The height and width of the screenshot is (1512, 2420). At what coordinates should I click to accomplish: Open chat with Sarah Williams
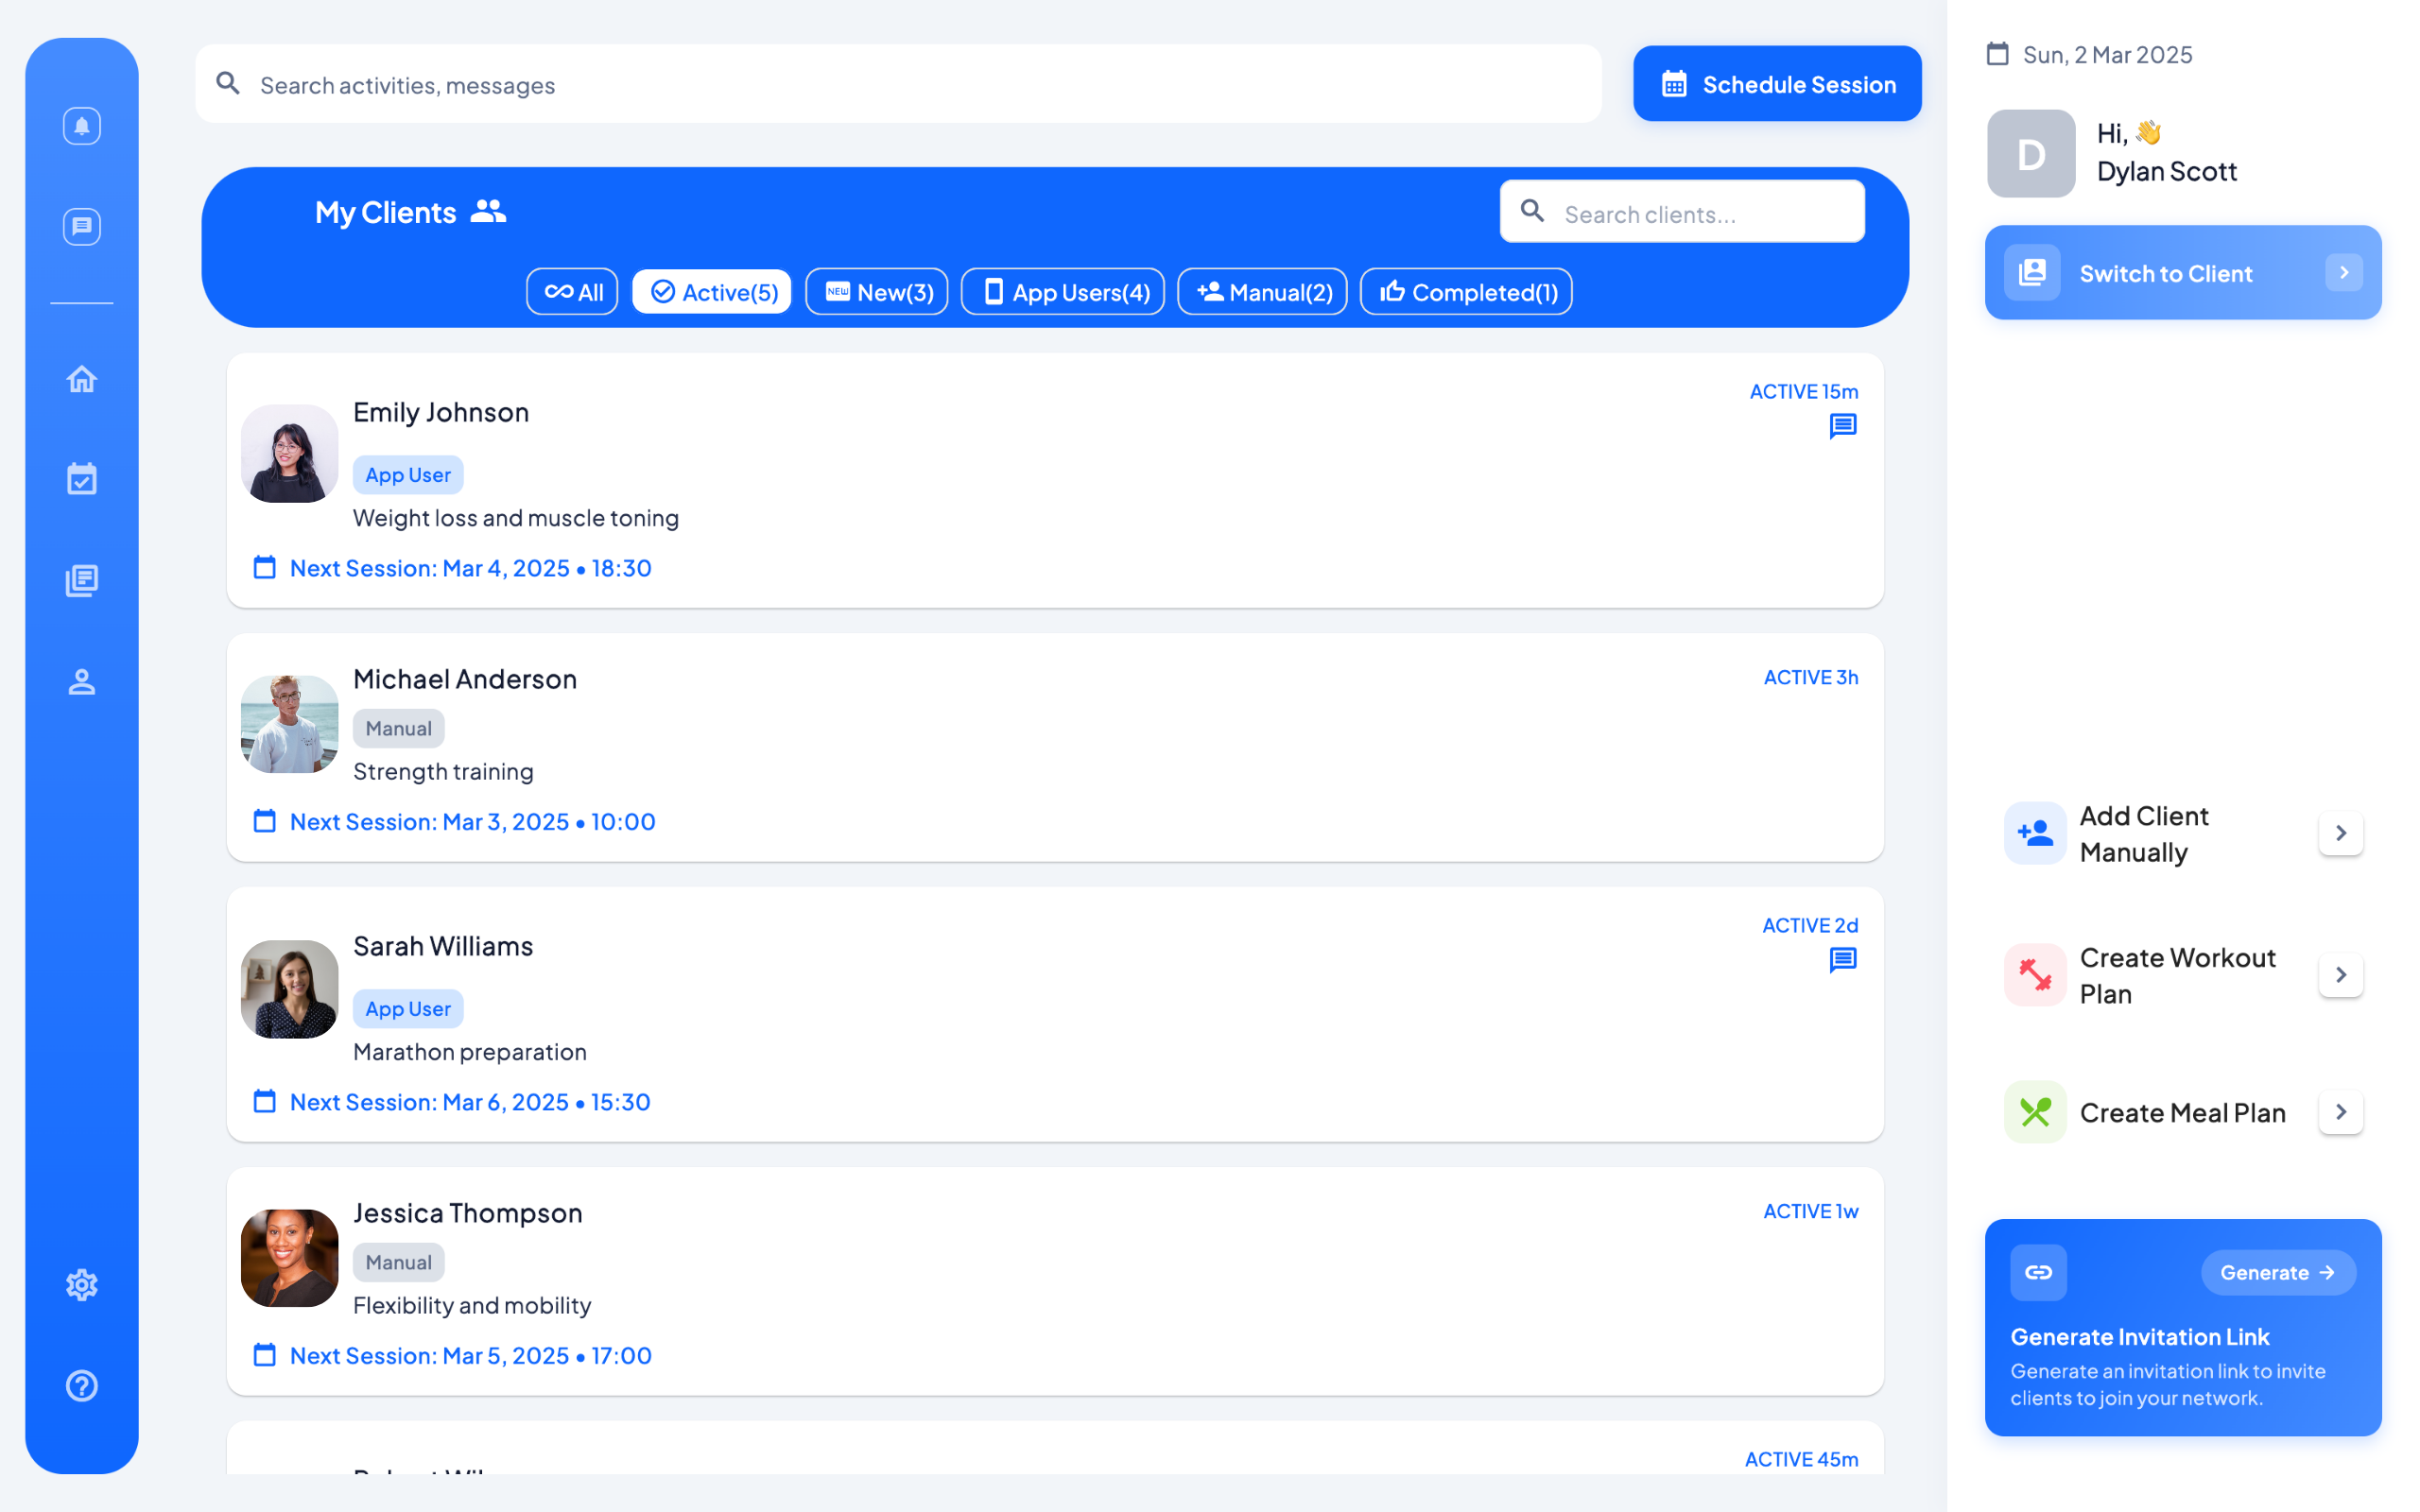click(x=1843, y=960)
